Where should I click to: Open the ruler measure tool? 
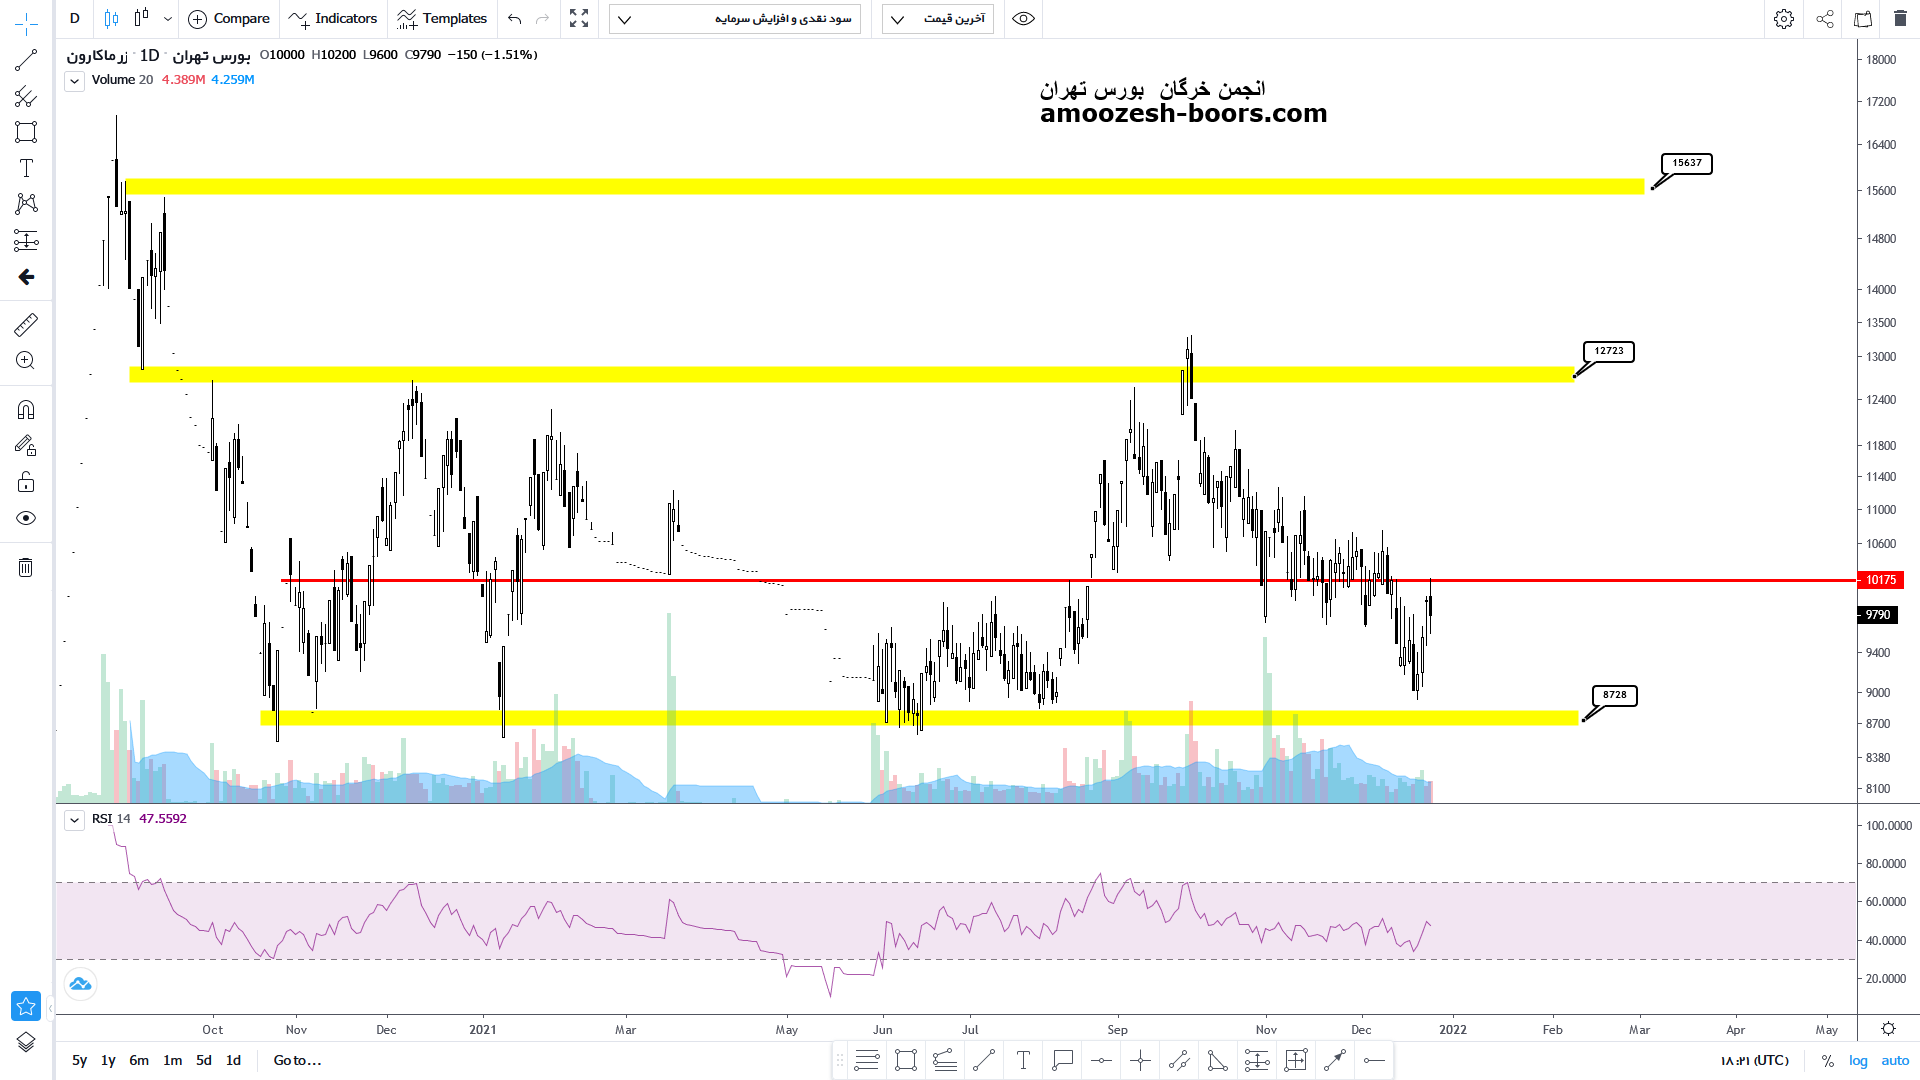point(26,324)
